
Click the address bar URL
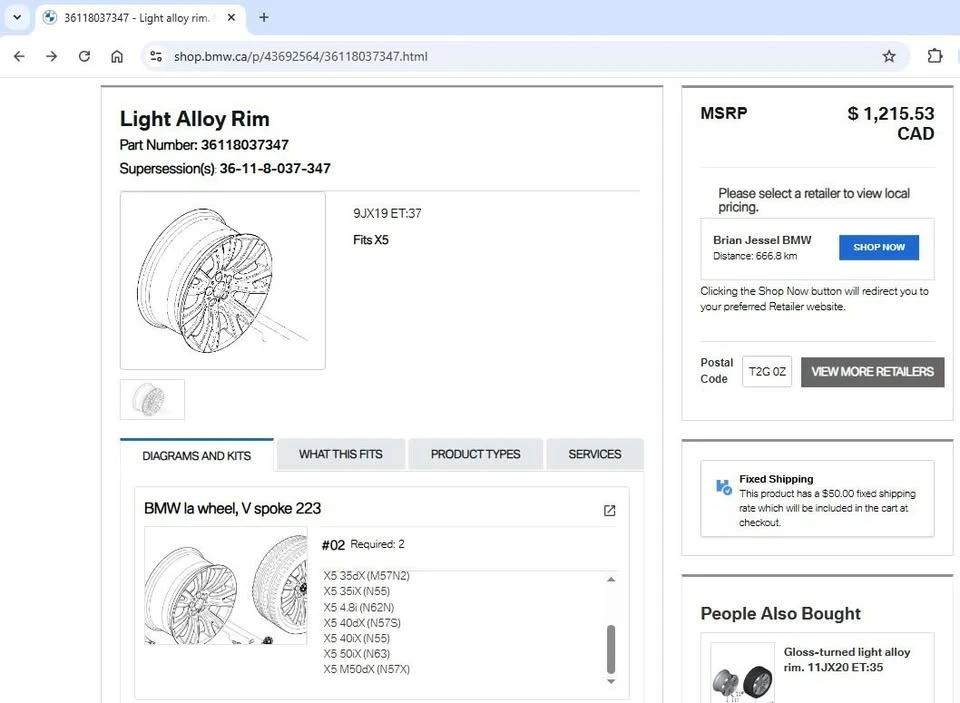tap(301, 56)
